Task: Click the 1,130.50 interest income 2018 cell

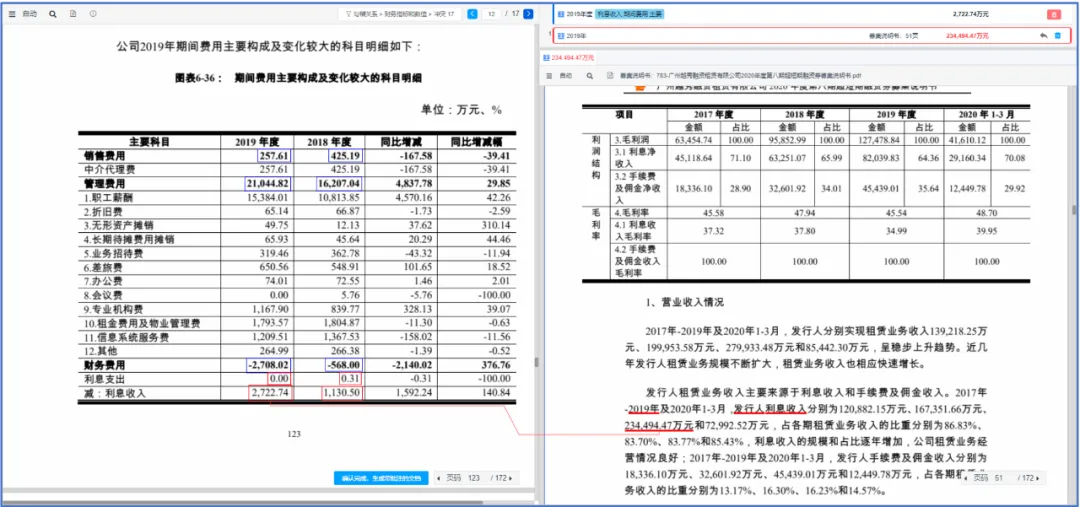Action: (x=341, y=393)
